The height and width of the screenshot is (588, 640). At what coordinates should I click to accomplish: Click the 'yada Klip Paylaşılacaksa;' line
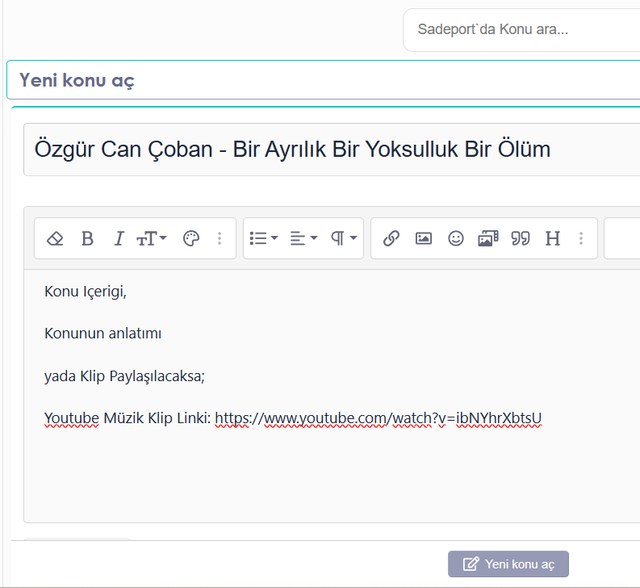pyautogui.click(x=124, y=376)
